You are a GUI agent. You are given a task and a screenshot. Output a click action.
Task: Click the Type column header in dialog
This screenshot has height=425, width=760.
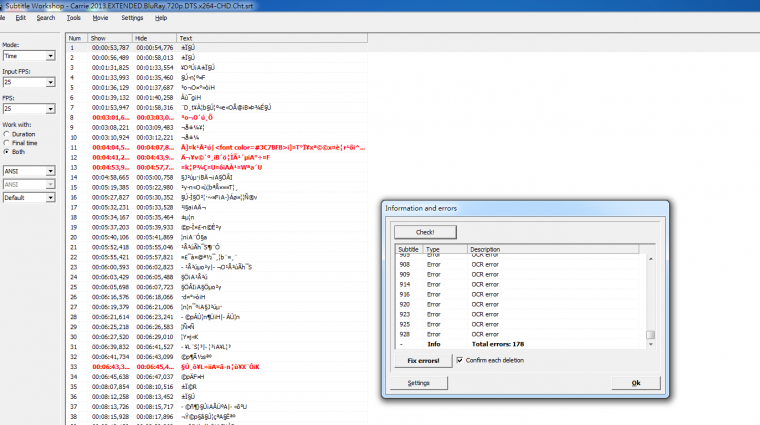point(445,249)
